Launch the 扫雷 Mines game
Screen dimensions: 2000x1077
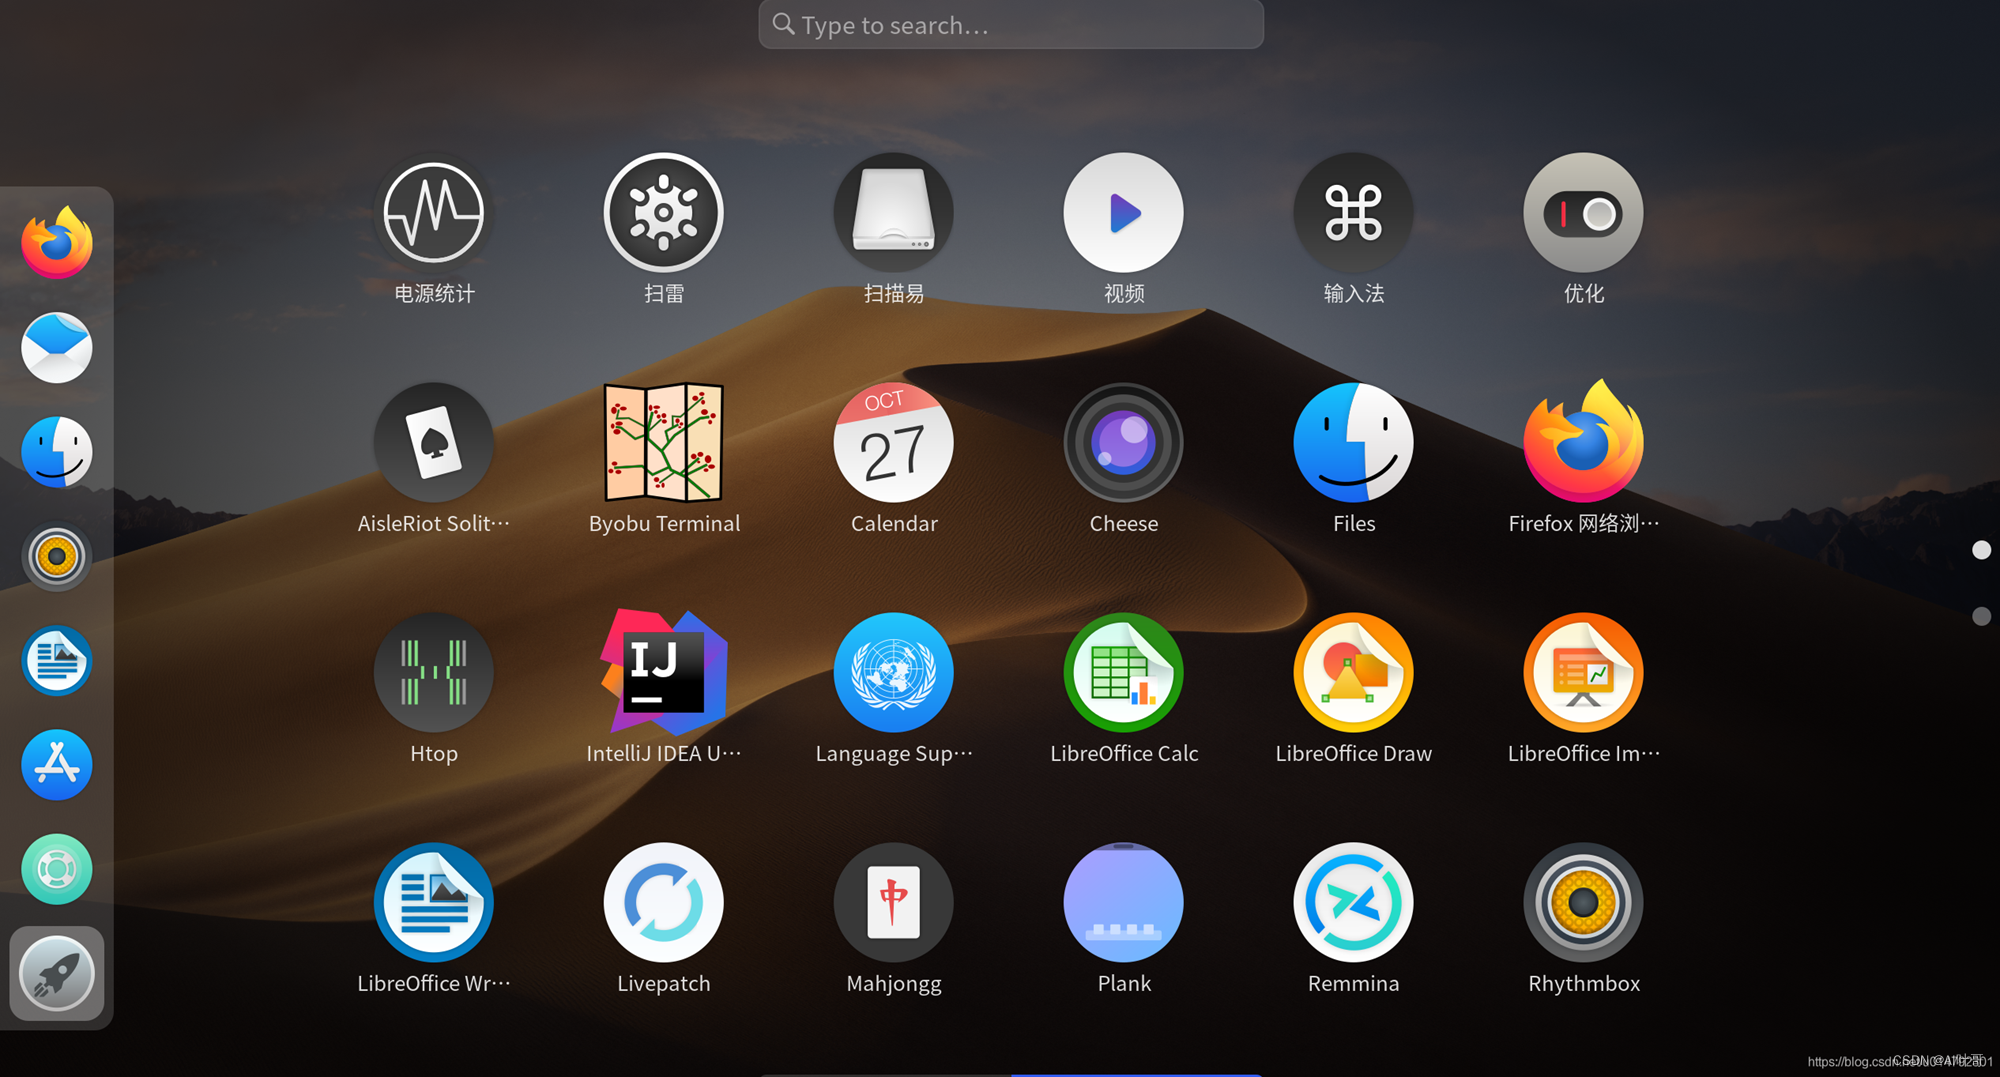tap(663, 213)
